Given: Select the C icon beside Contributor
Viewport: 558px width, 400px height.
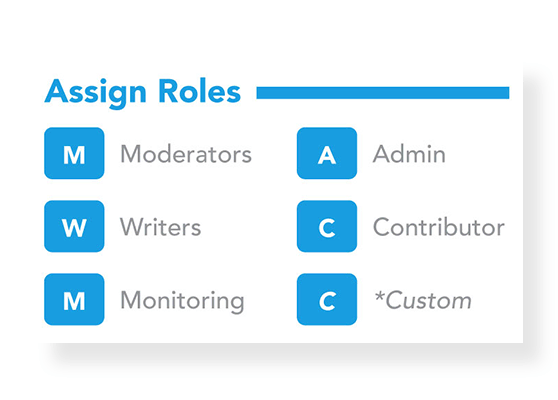Looking at the screenshot, I should [x=327, y=226].
